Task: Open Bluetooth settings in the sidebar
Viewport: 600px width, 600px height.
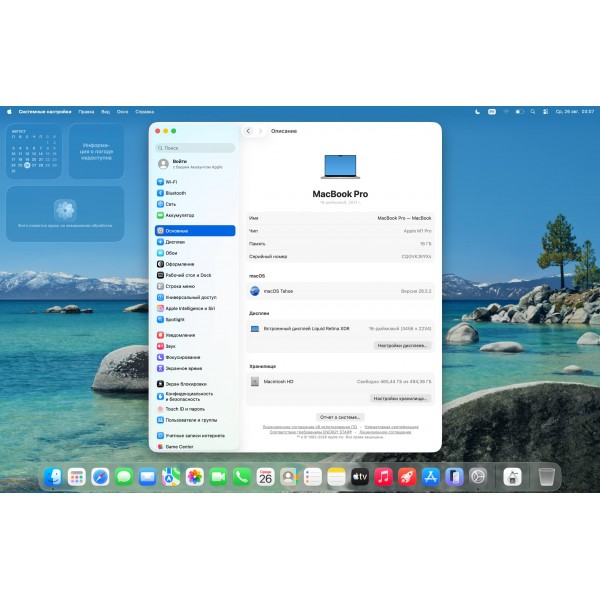Action: coord(195,193)
